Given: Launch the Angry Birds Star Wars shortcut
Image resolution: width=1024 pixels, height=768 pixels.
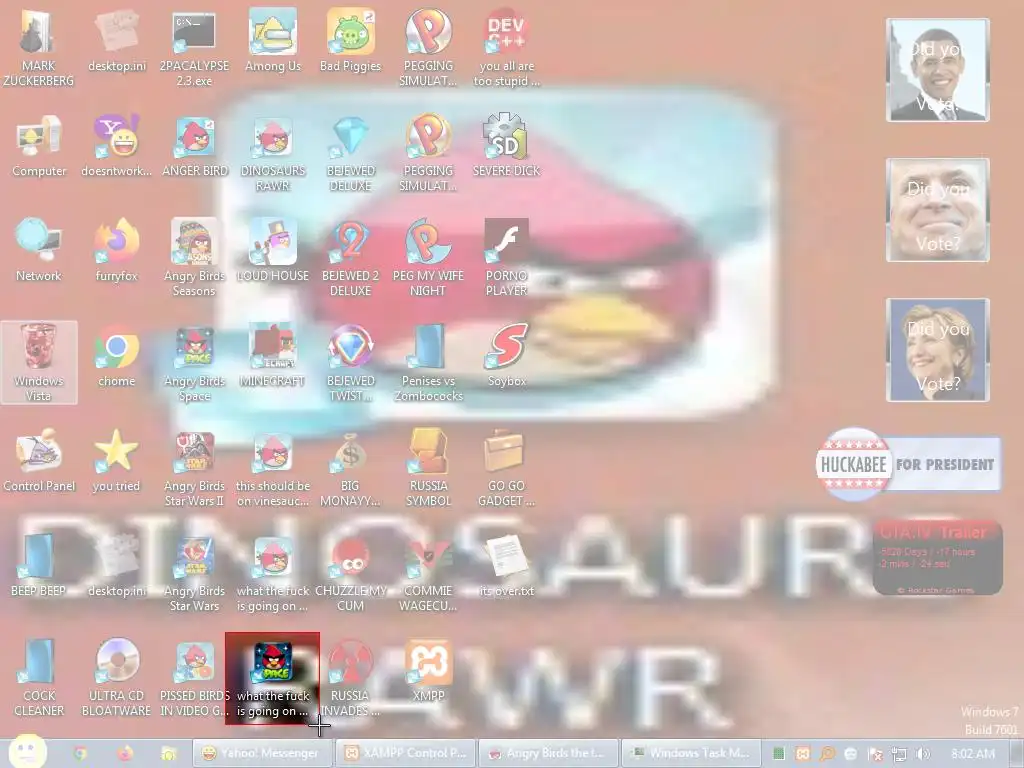Looking at the screenshot, I should coord(194,573).
